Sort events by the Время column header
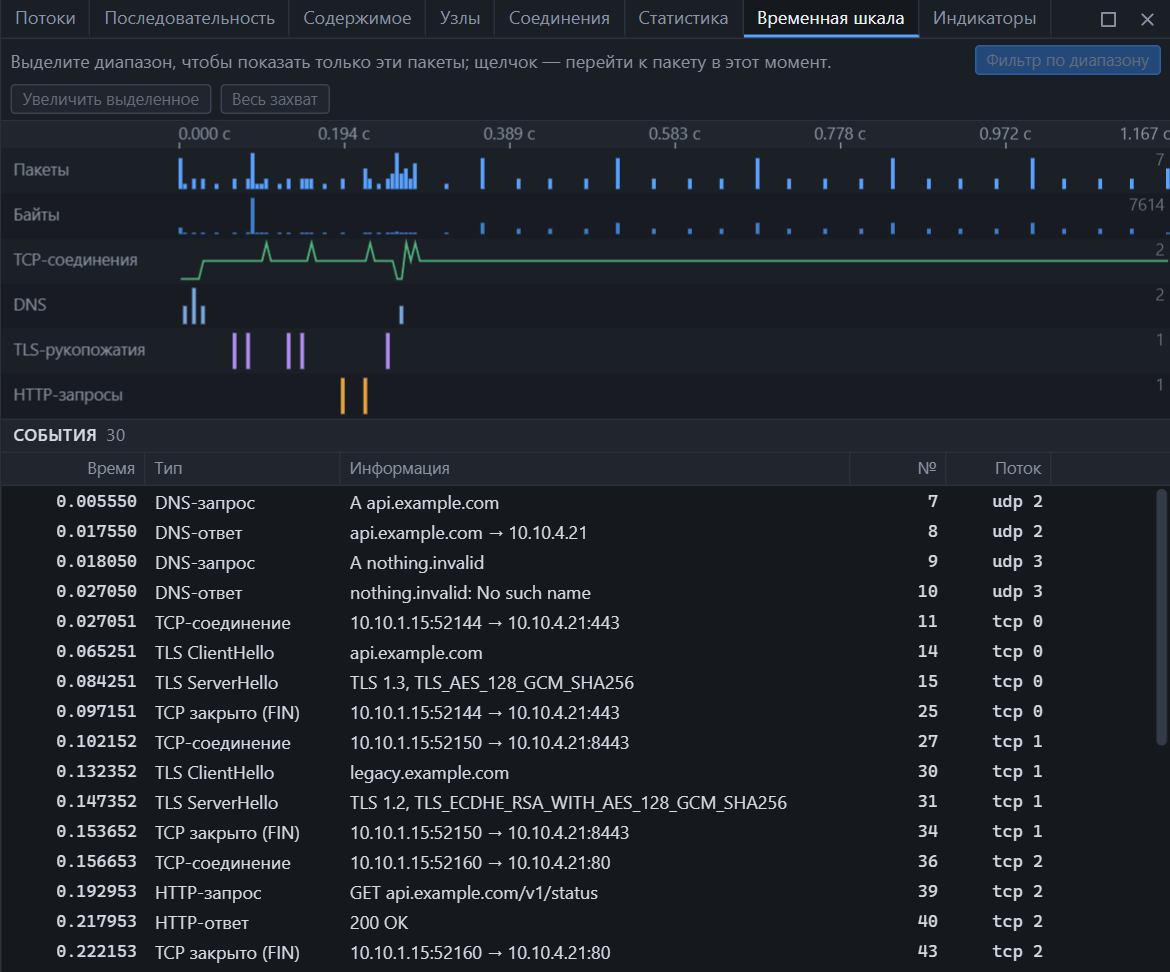The image size is (1170, 972). click(x=111, y=468)
